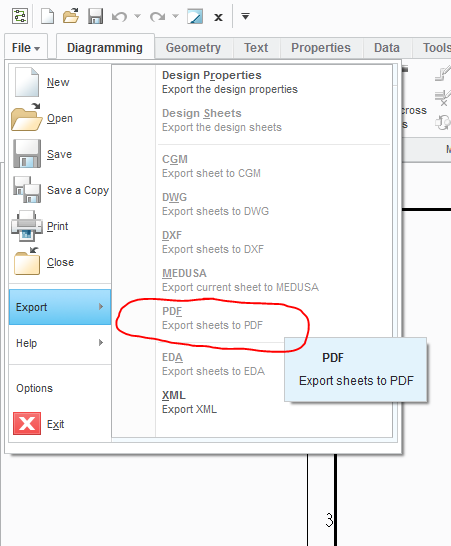The image size is (451, 546).
Task: Switch to the Diagramming tab
Action: [x=105, y=48]
